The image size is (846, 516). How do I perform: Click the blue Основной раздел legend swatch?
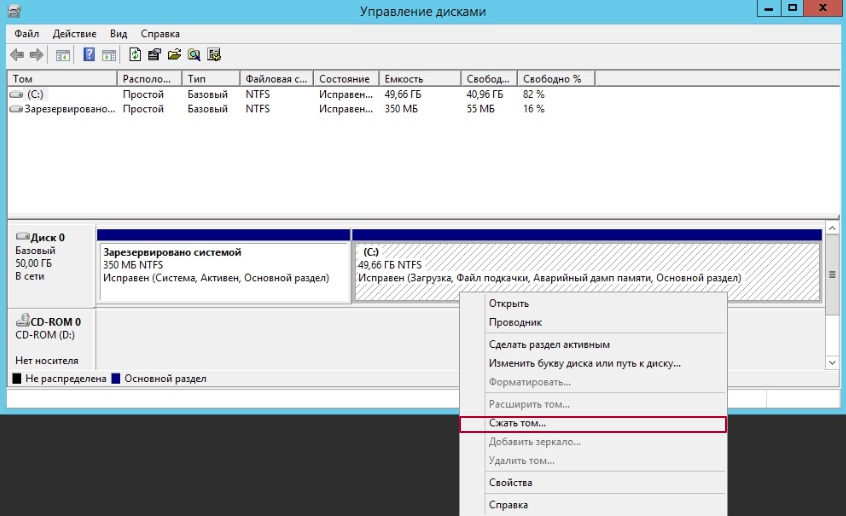click(115, 378)
